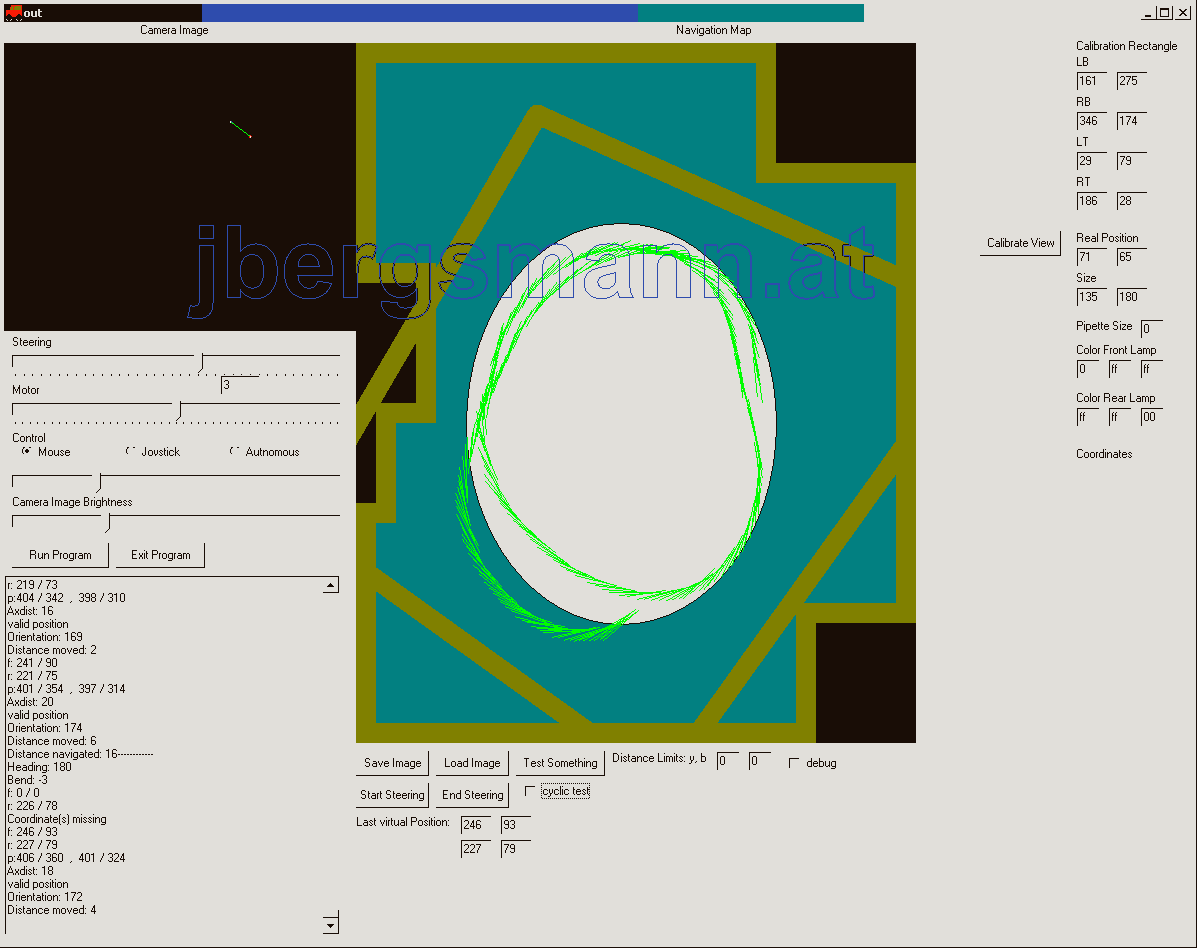
Task: Open Load Image
Action: [x=472, y=763]
